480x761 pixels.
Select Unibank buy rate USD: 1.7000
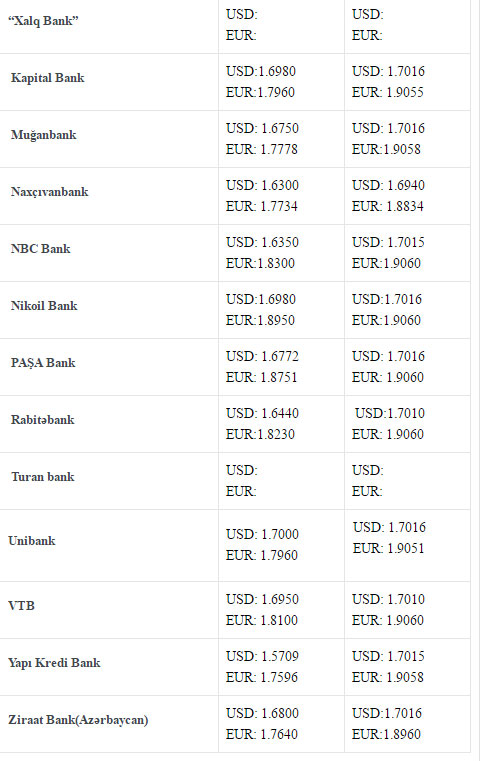click(262, 534)
